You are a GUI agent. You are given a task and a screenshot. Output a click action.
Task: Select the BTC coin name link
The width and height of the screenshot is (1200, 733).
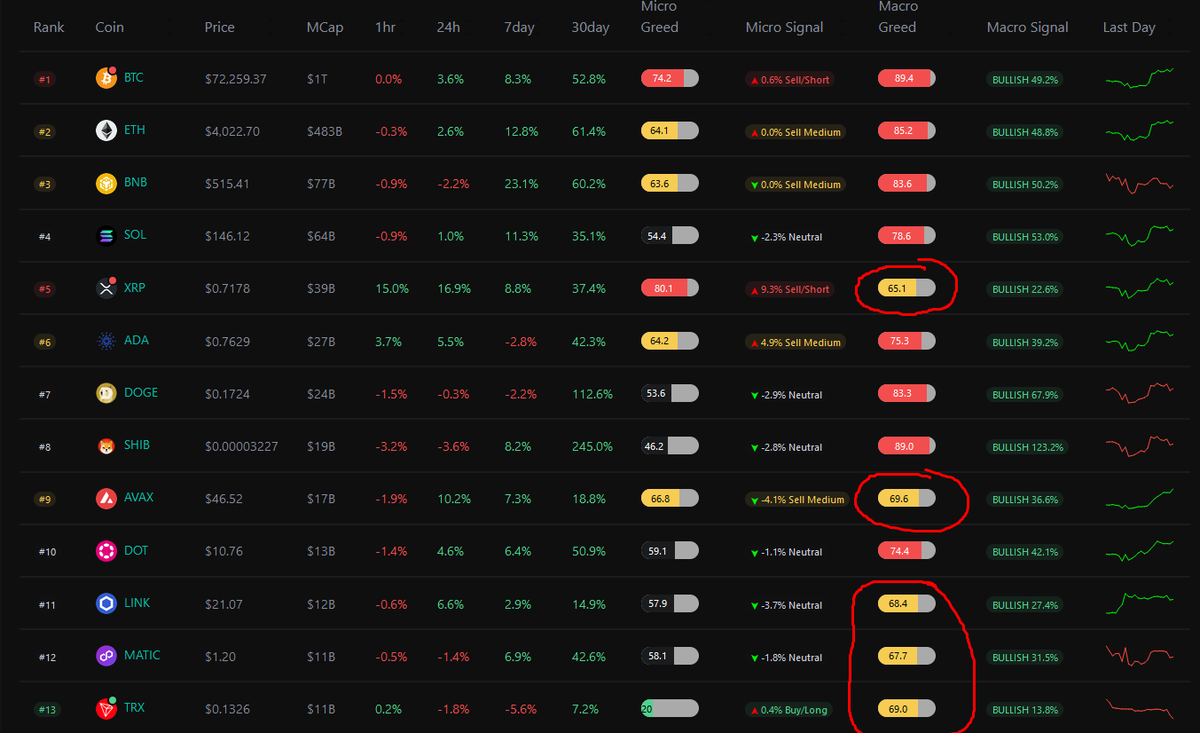134,77
